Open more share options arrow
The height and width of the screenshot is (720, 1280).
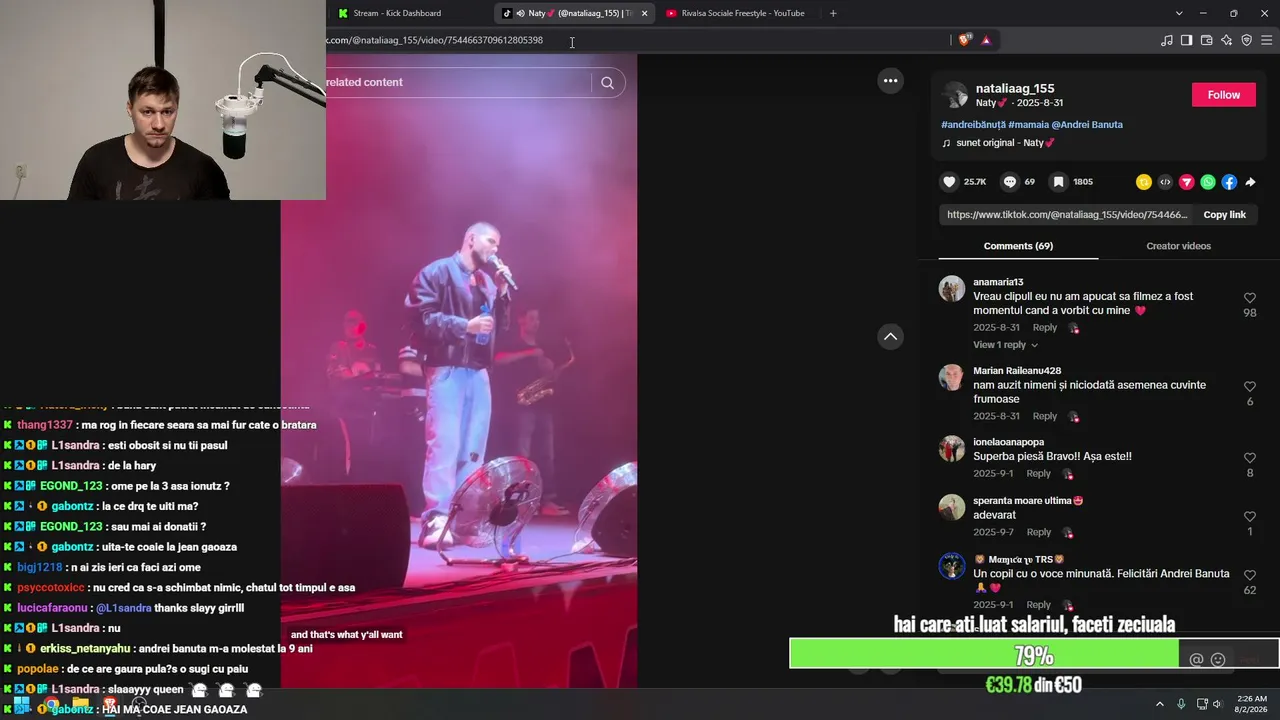point(1250,182)
